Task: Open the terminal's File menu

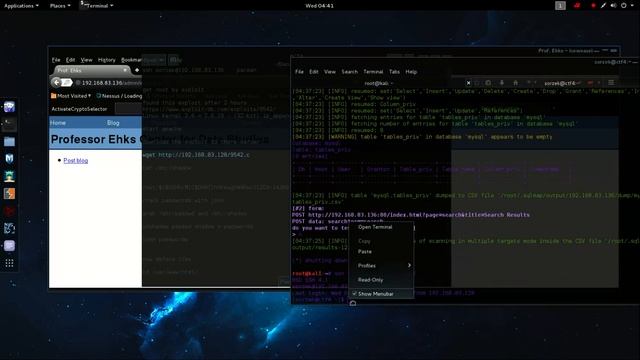Action: click(x=299, y=72)
